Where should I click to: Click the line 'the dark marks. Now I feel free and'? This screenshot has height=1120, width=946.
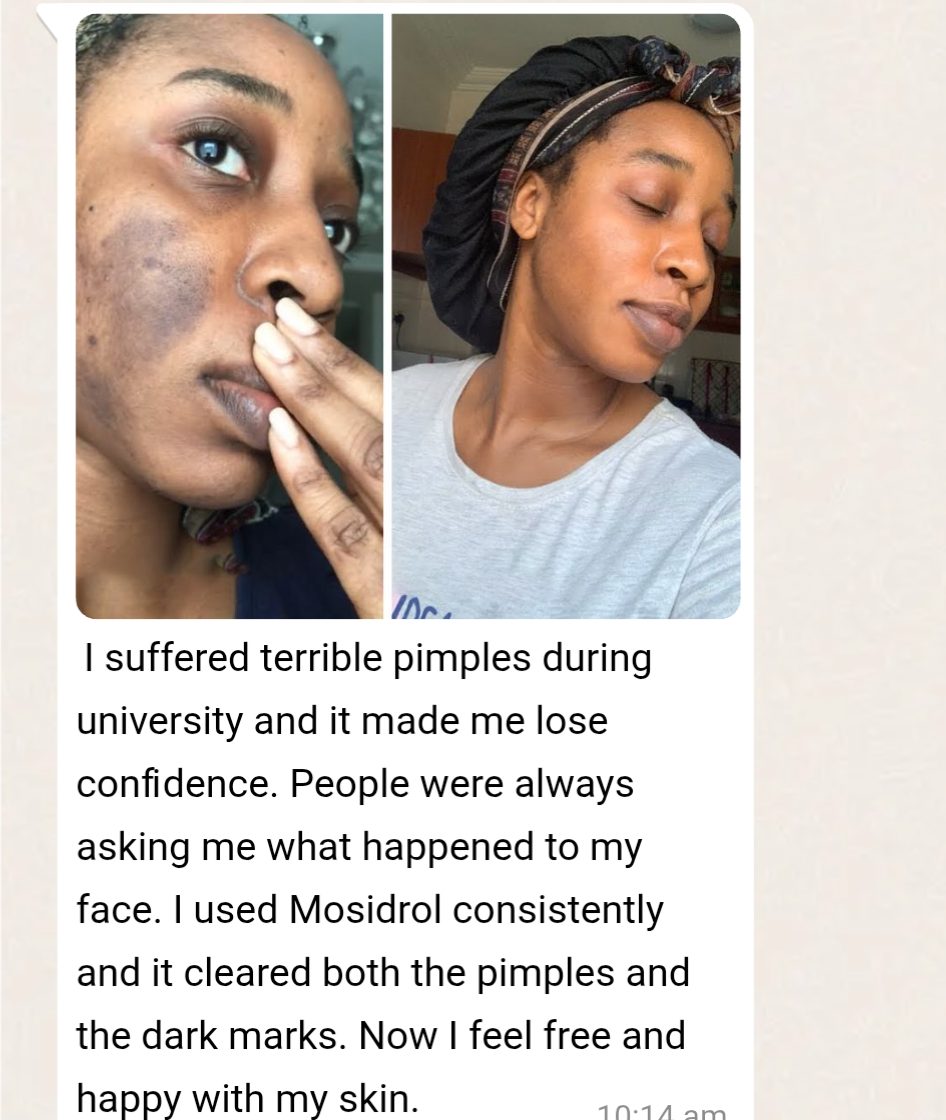tap(381, 1036)
